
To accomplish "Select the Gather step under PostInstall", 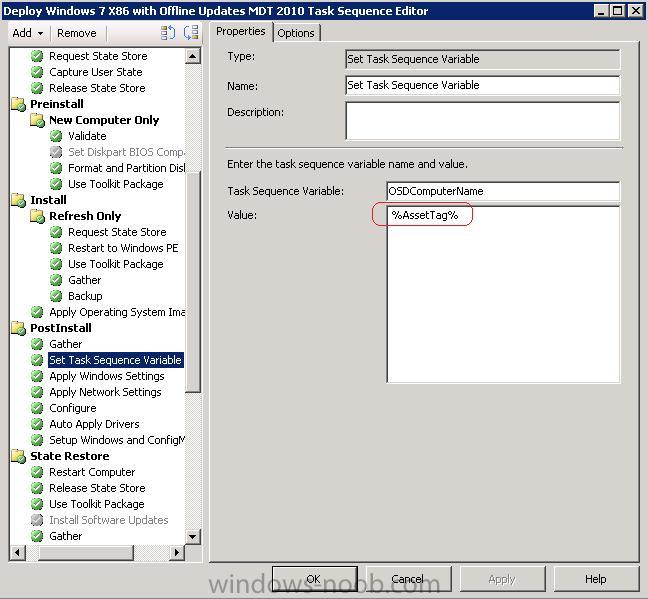I will 65,344.
